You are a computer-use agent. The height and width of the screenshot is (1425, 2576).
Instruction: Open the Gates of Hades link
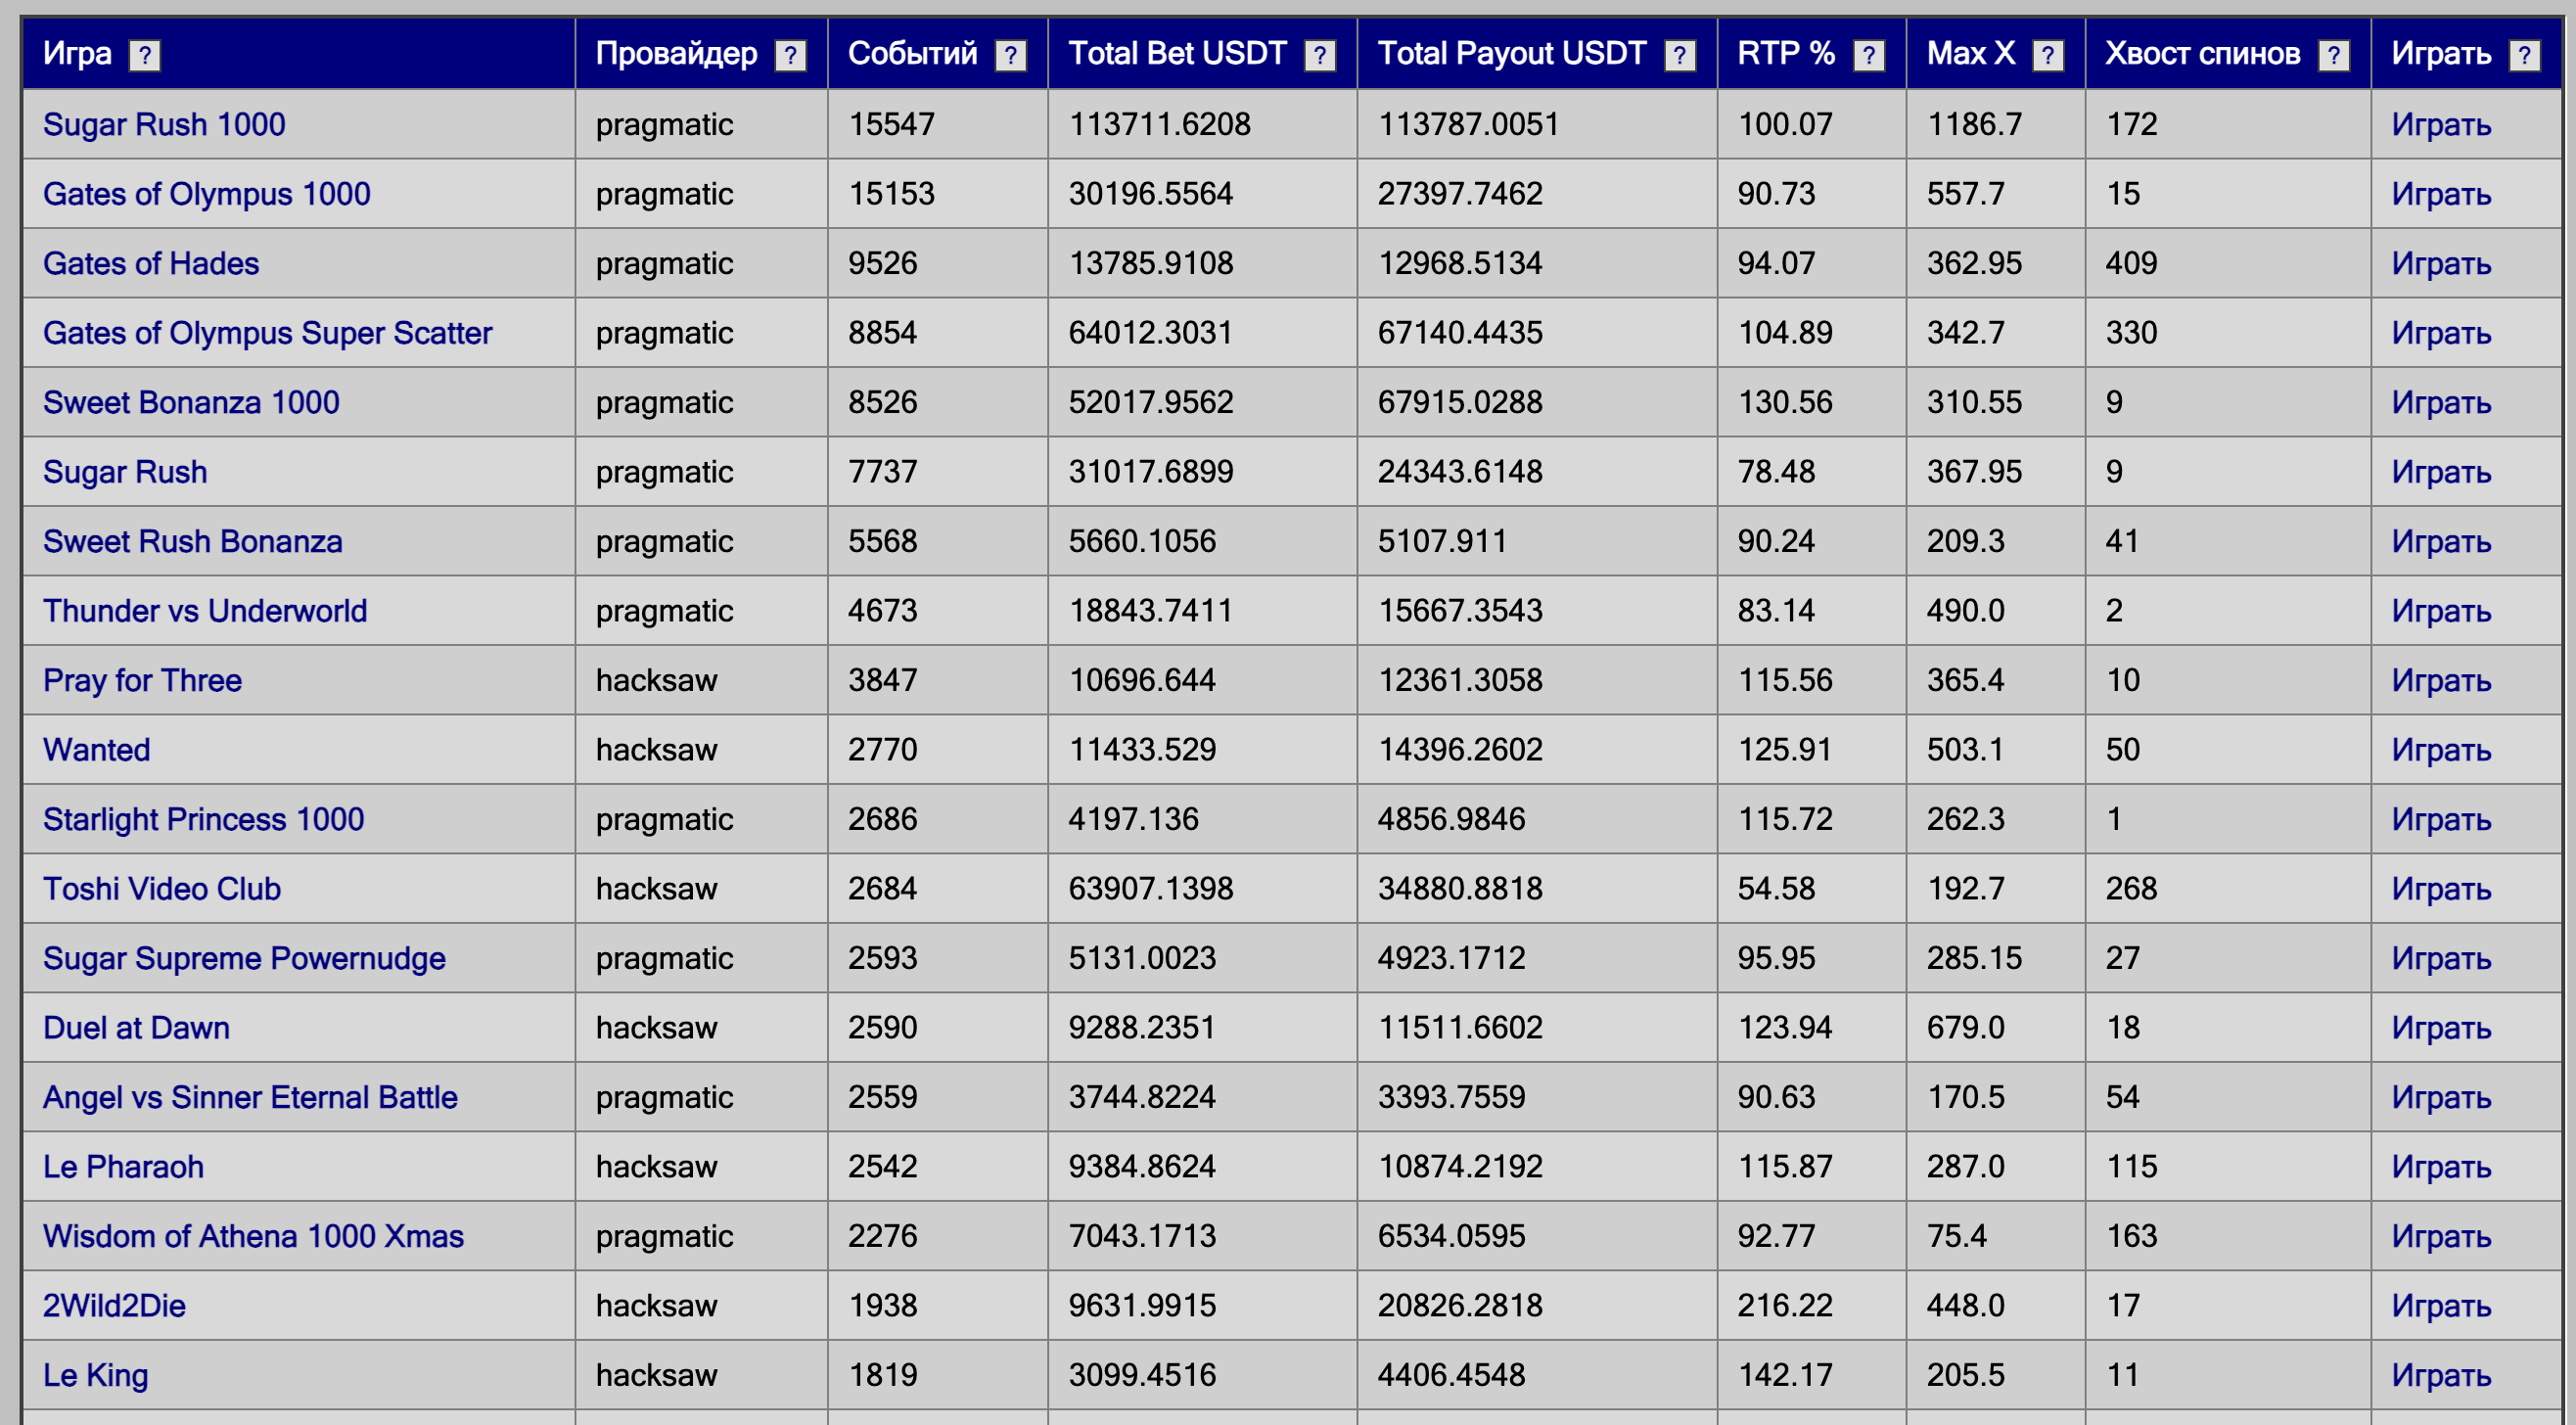[x=151, y=263]
